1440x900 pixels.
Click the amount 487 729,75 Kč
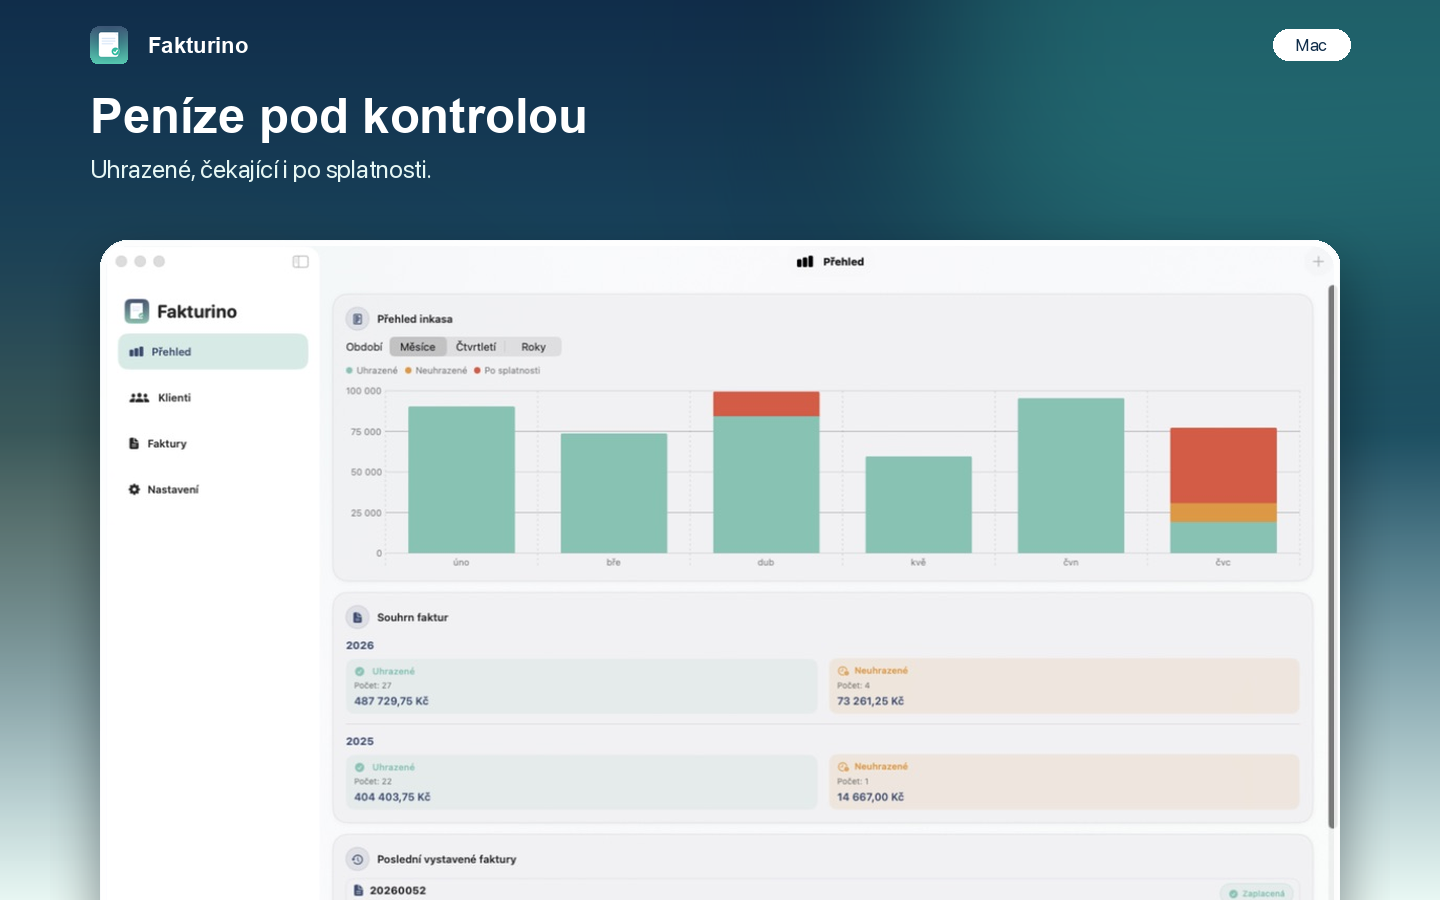click(391, 701)
